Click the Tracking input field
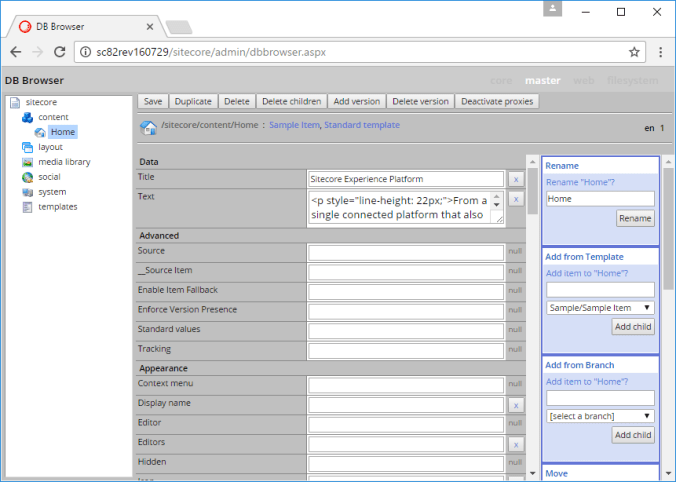Viewport: 676px width, 482px height. (406, 351)
